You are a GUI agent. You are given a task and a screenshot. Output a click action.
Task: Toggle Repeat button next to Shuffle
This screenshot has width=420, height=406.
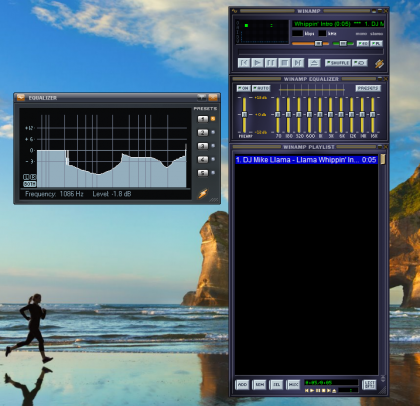point(360,63)
